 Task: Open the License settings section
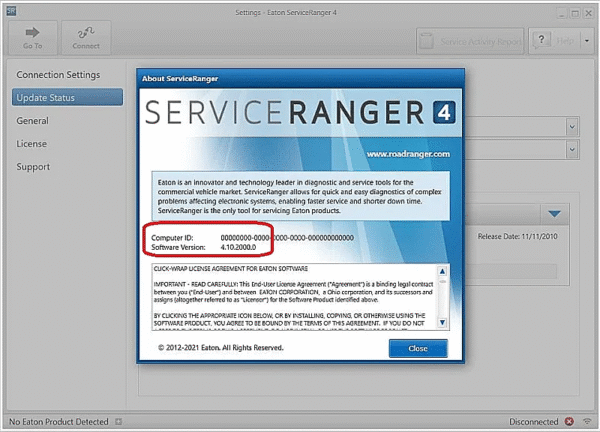pyautogui.click(x=31, y=144)
